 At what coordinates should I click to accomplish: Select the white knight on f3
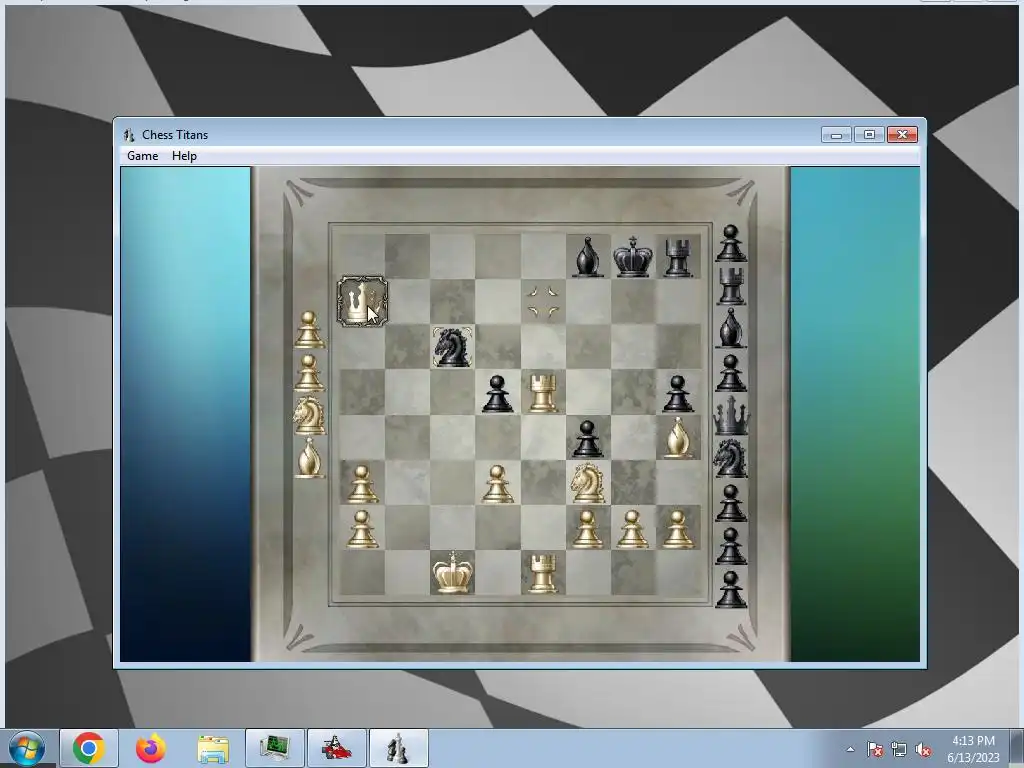click(587, 483)
